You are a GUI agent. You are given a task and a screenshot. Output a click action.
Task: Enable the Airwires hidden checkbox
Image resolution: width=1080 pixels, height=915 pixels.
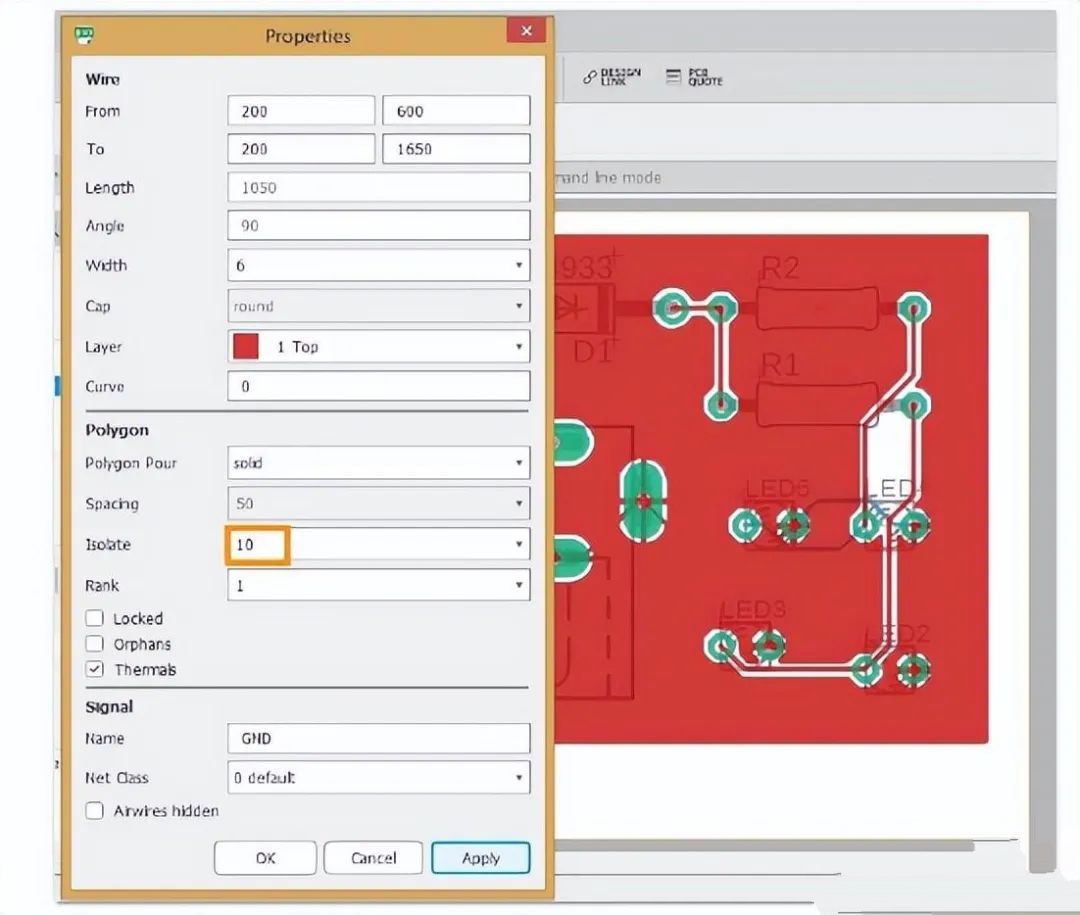click(95, 811)
